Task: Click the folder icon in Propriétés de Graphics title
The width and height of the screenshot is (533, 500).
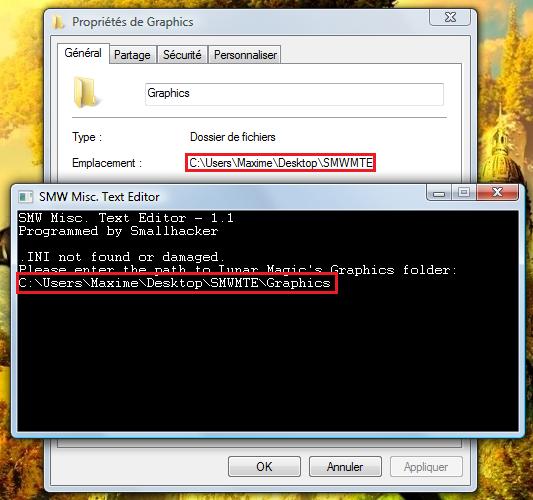Action: (58, 22)
